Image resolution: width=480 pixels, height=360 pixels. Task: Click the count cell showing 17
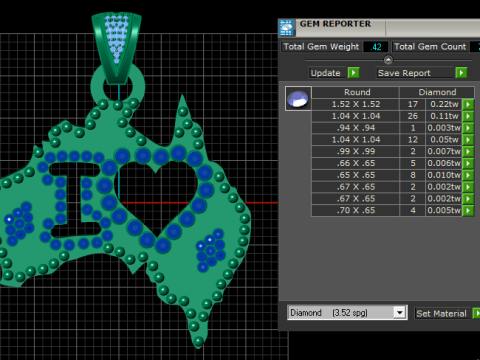point(413,104)
